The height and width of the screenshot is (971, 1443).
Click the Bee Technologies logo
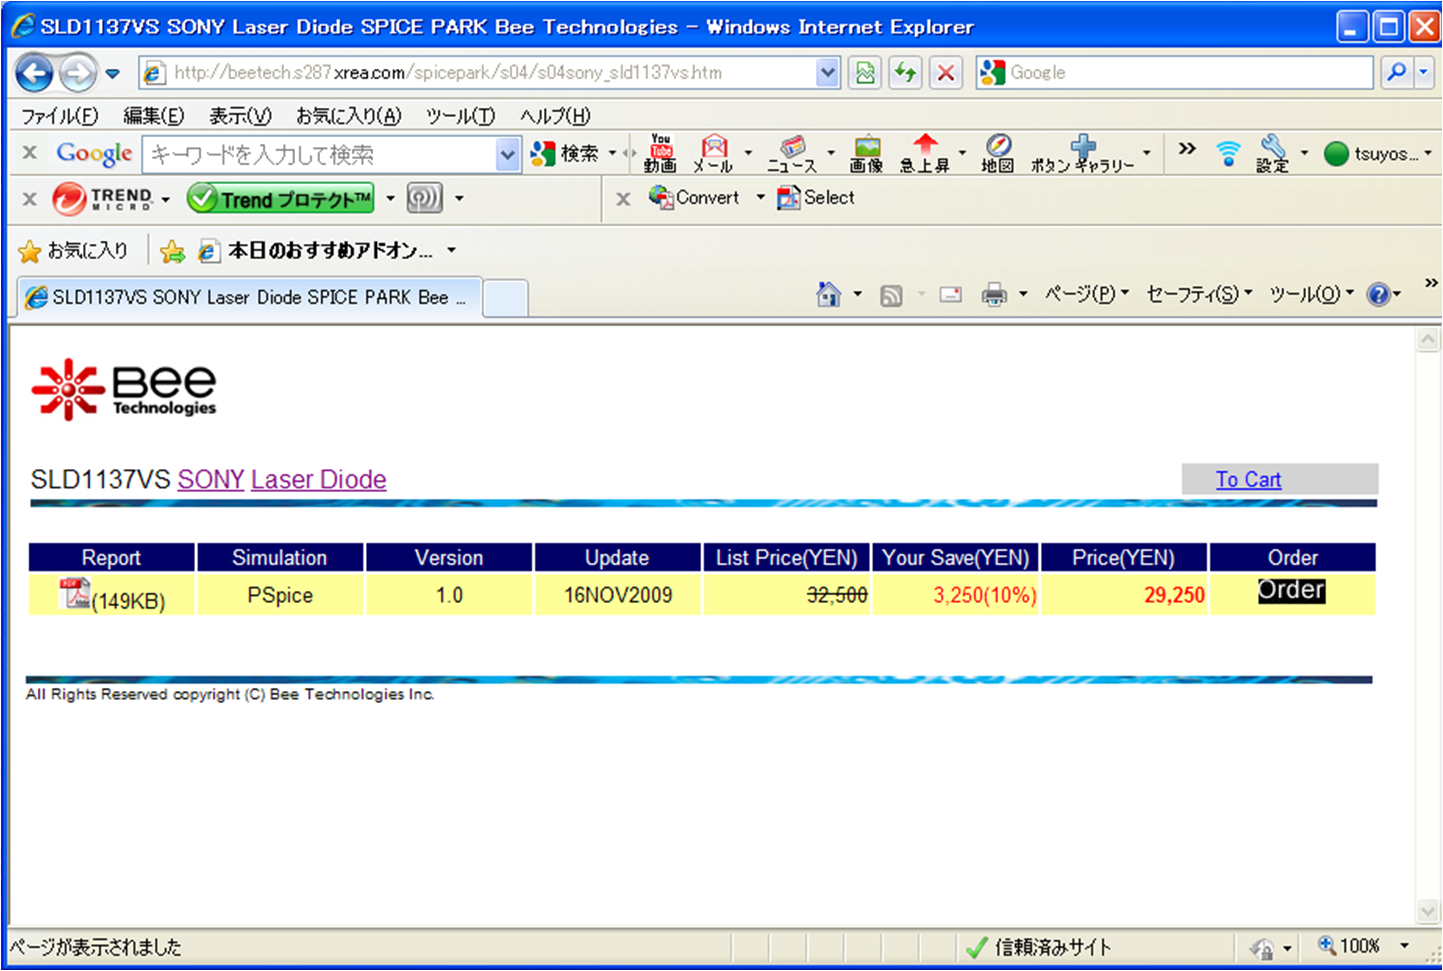(x=124, y=389)
